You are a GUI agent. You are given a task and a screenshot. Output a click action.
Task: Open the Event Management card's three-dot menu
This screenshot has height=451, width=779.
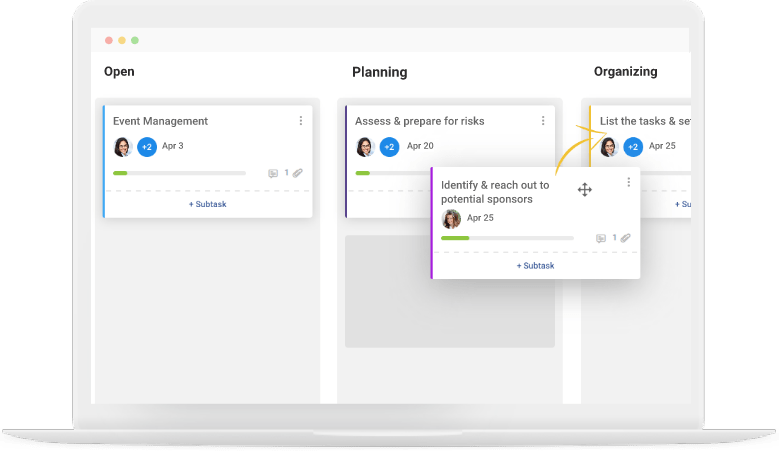[301, 121]
